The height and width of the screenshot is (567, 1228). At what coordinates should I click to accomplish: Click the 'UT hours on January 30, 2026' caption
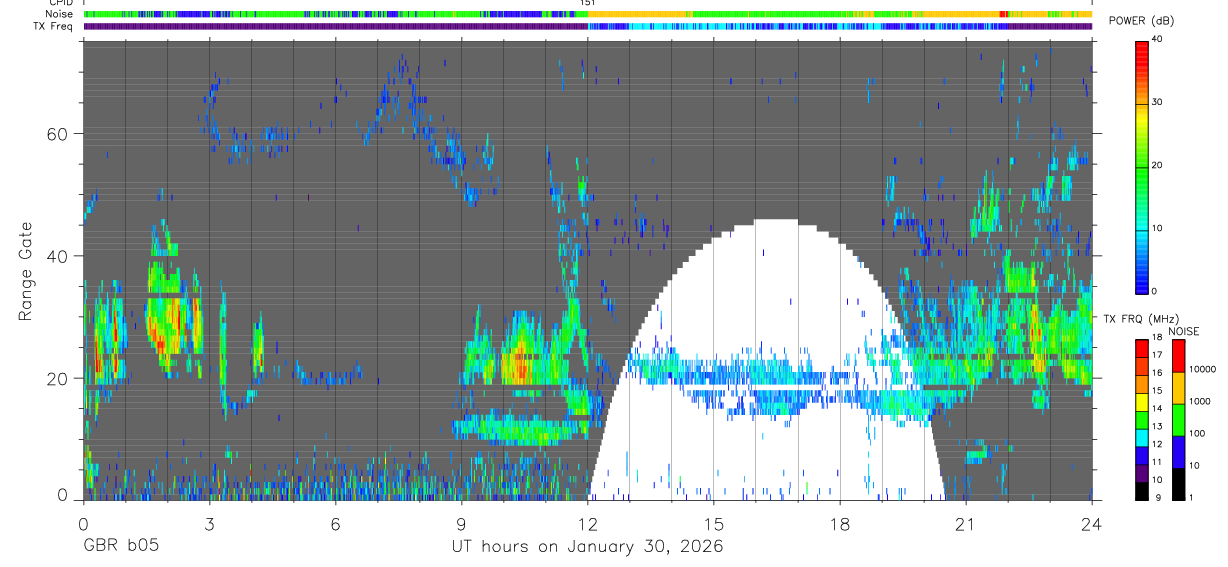[586, 547]
